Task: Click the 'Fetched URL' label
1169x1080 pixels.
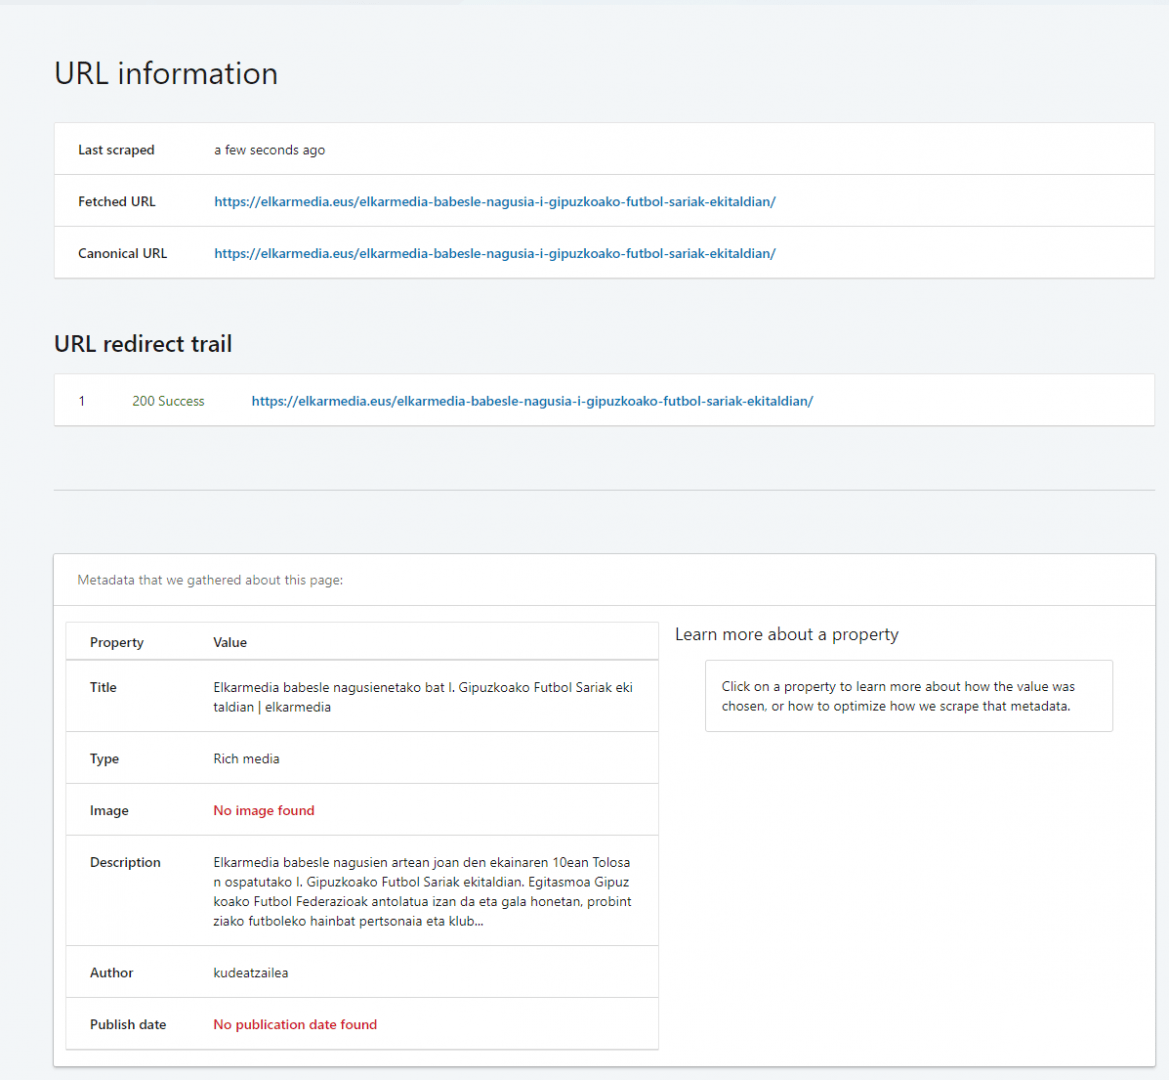Action: click(116, 201)
